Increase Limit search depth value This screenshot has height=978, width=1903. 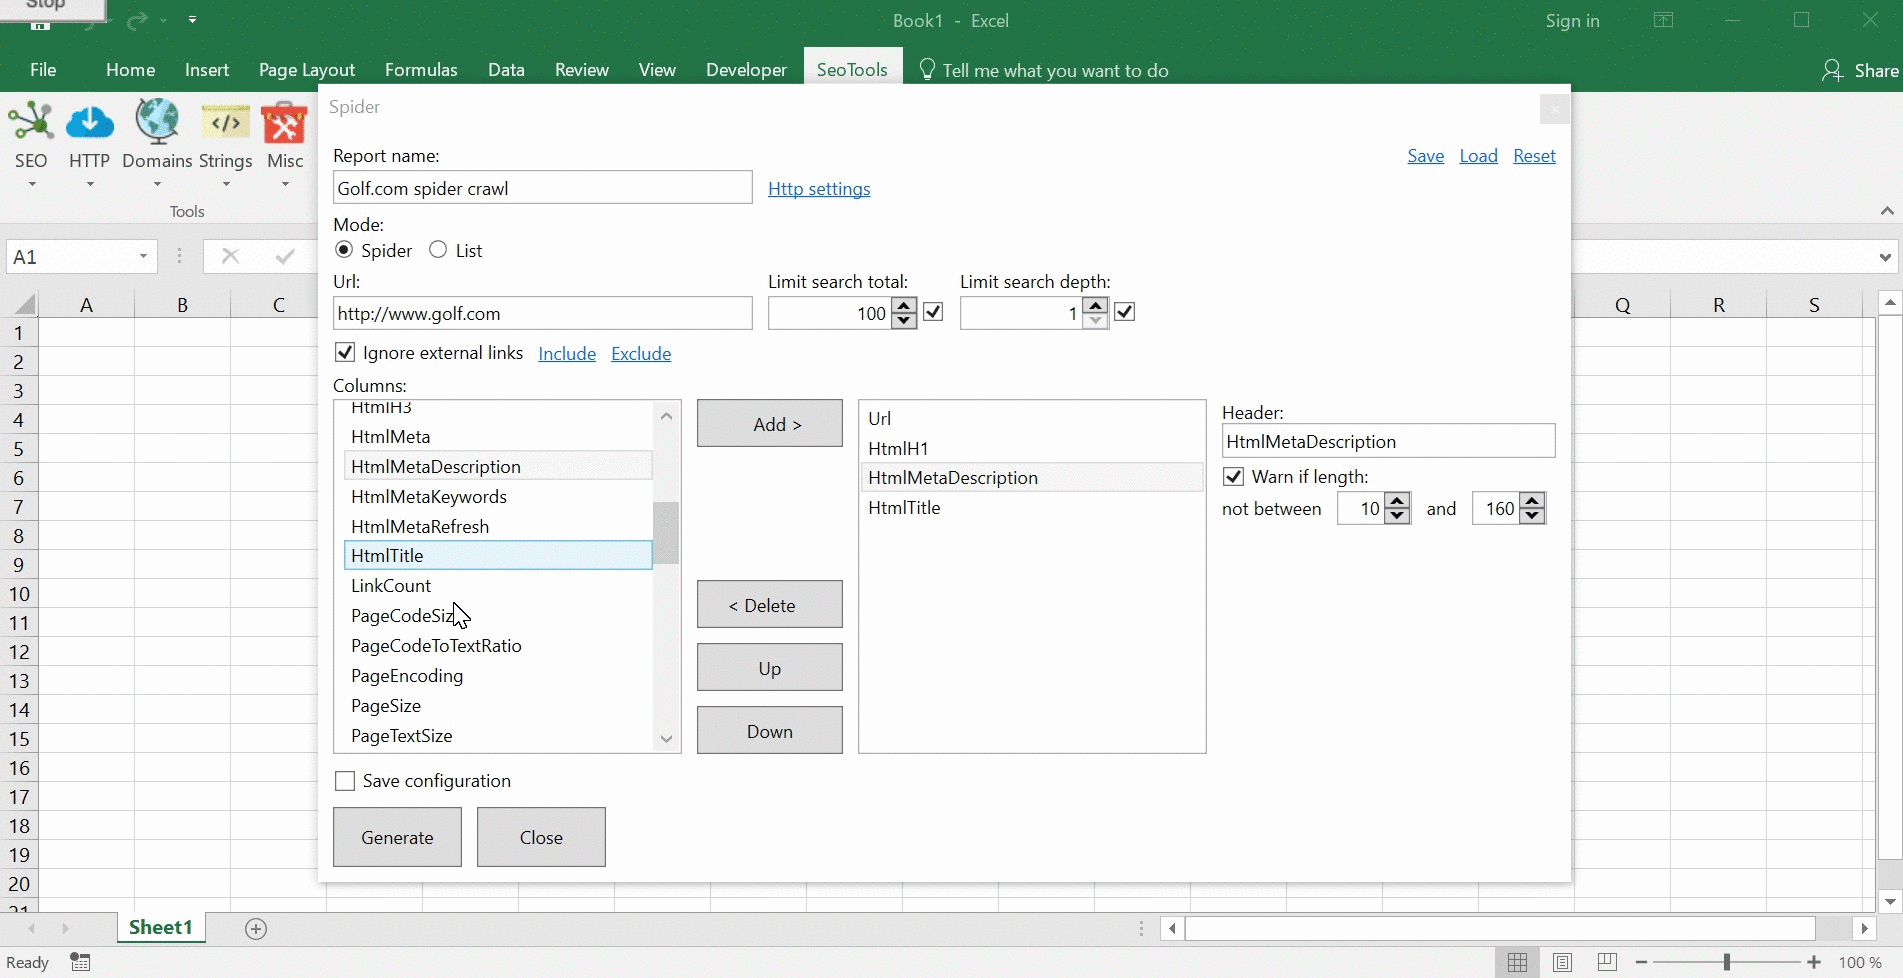coord(1096,306)
